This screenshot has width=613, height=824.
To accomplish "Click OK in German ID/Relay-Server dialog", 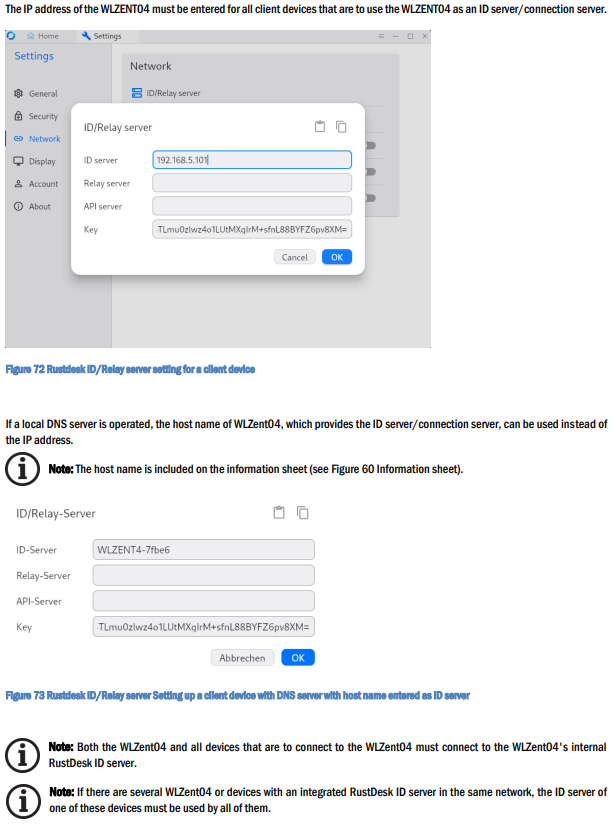I will pos(298,658).
